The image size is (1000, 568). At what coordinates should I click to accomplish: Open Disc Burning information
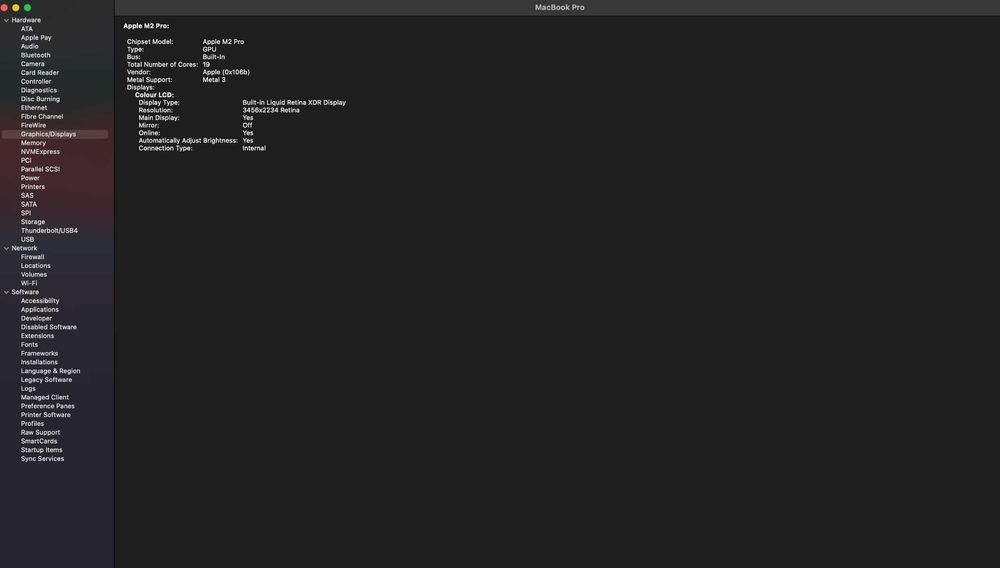(40, 99)
